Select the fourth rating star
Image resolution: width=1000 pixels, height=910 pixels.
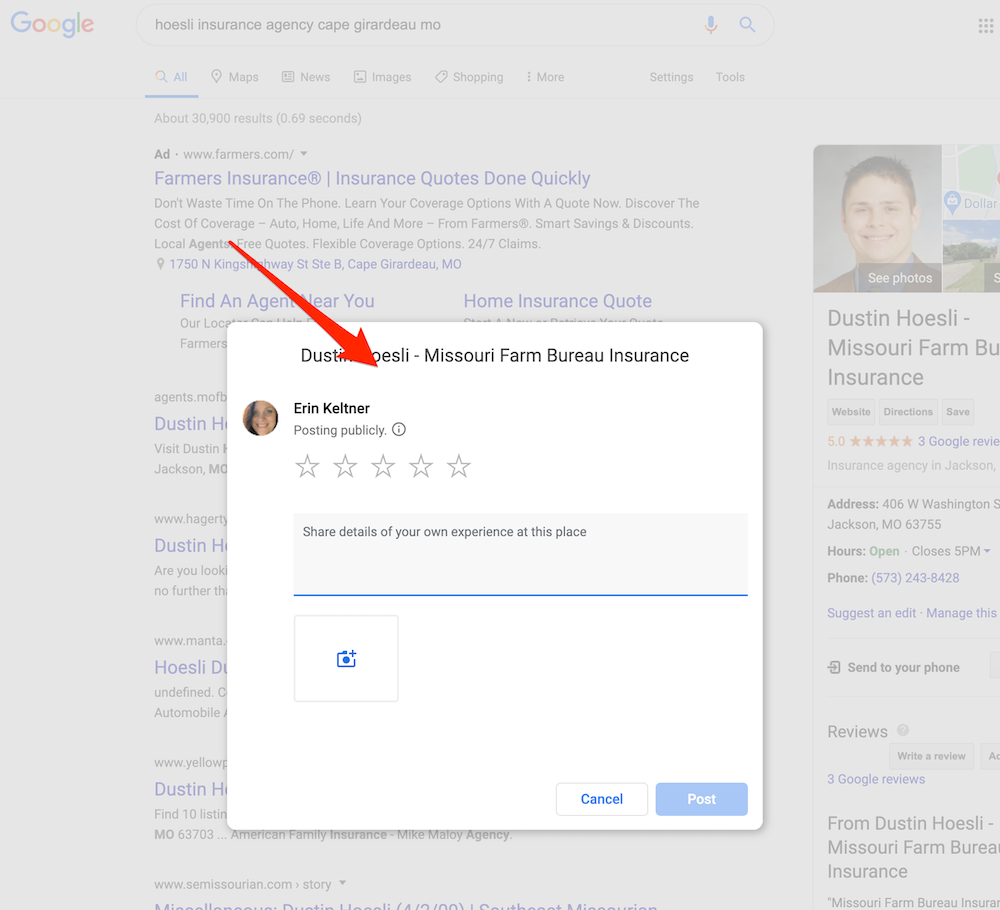pos(421,466)
